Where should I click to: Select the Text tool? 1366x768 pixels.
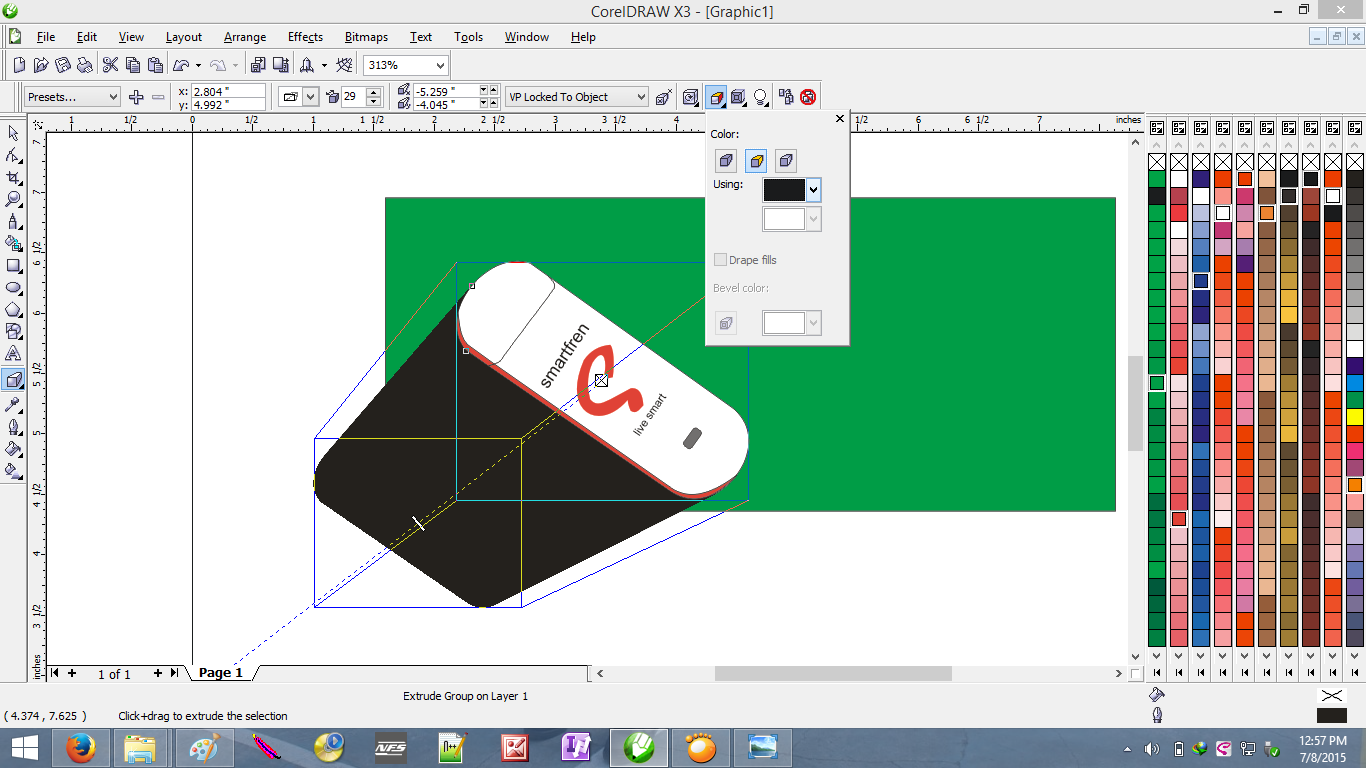click(x=13, y=355)
